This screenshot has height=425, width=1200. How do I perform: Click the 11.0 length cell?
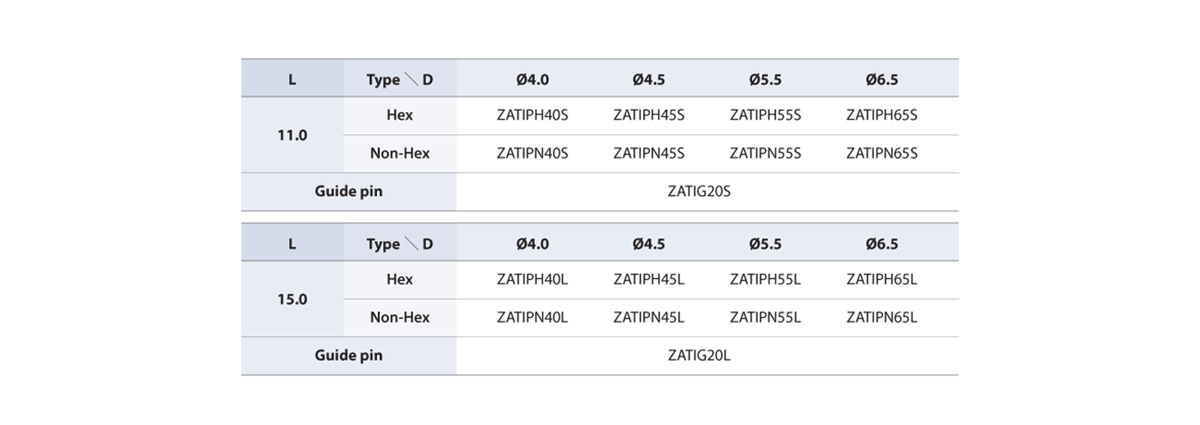click(x=292, y=134)
